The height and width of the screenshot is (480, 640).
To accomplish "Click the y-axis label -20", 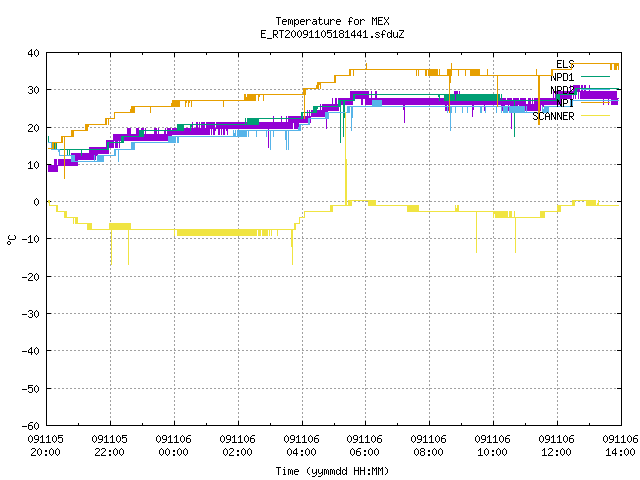I will click(x=31, y=277).
